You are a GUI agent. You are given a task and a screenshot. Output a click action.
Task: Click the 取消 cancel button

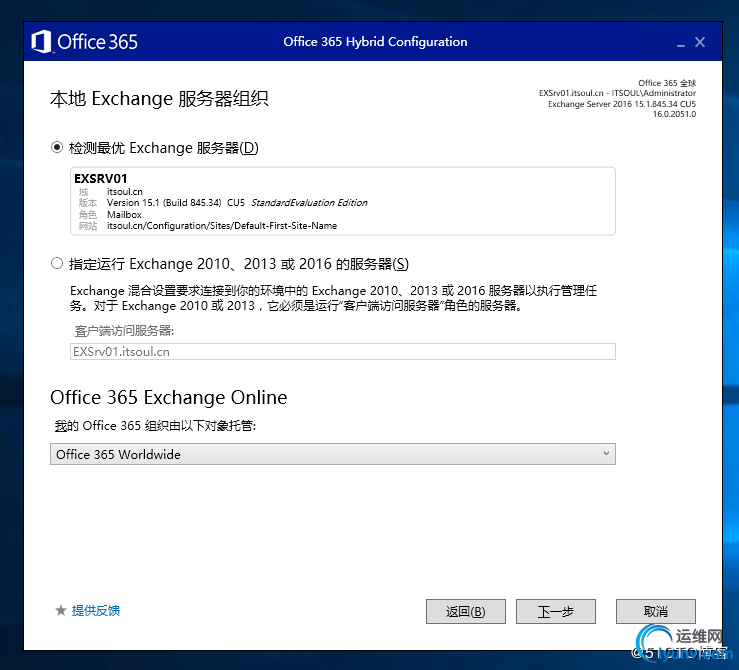[656, 612]
